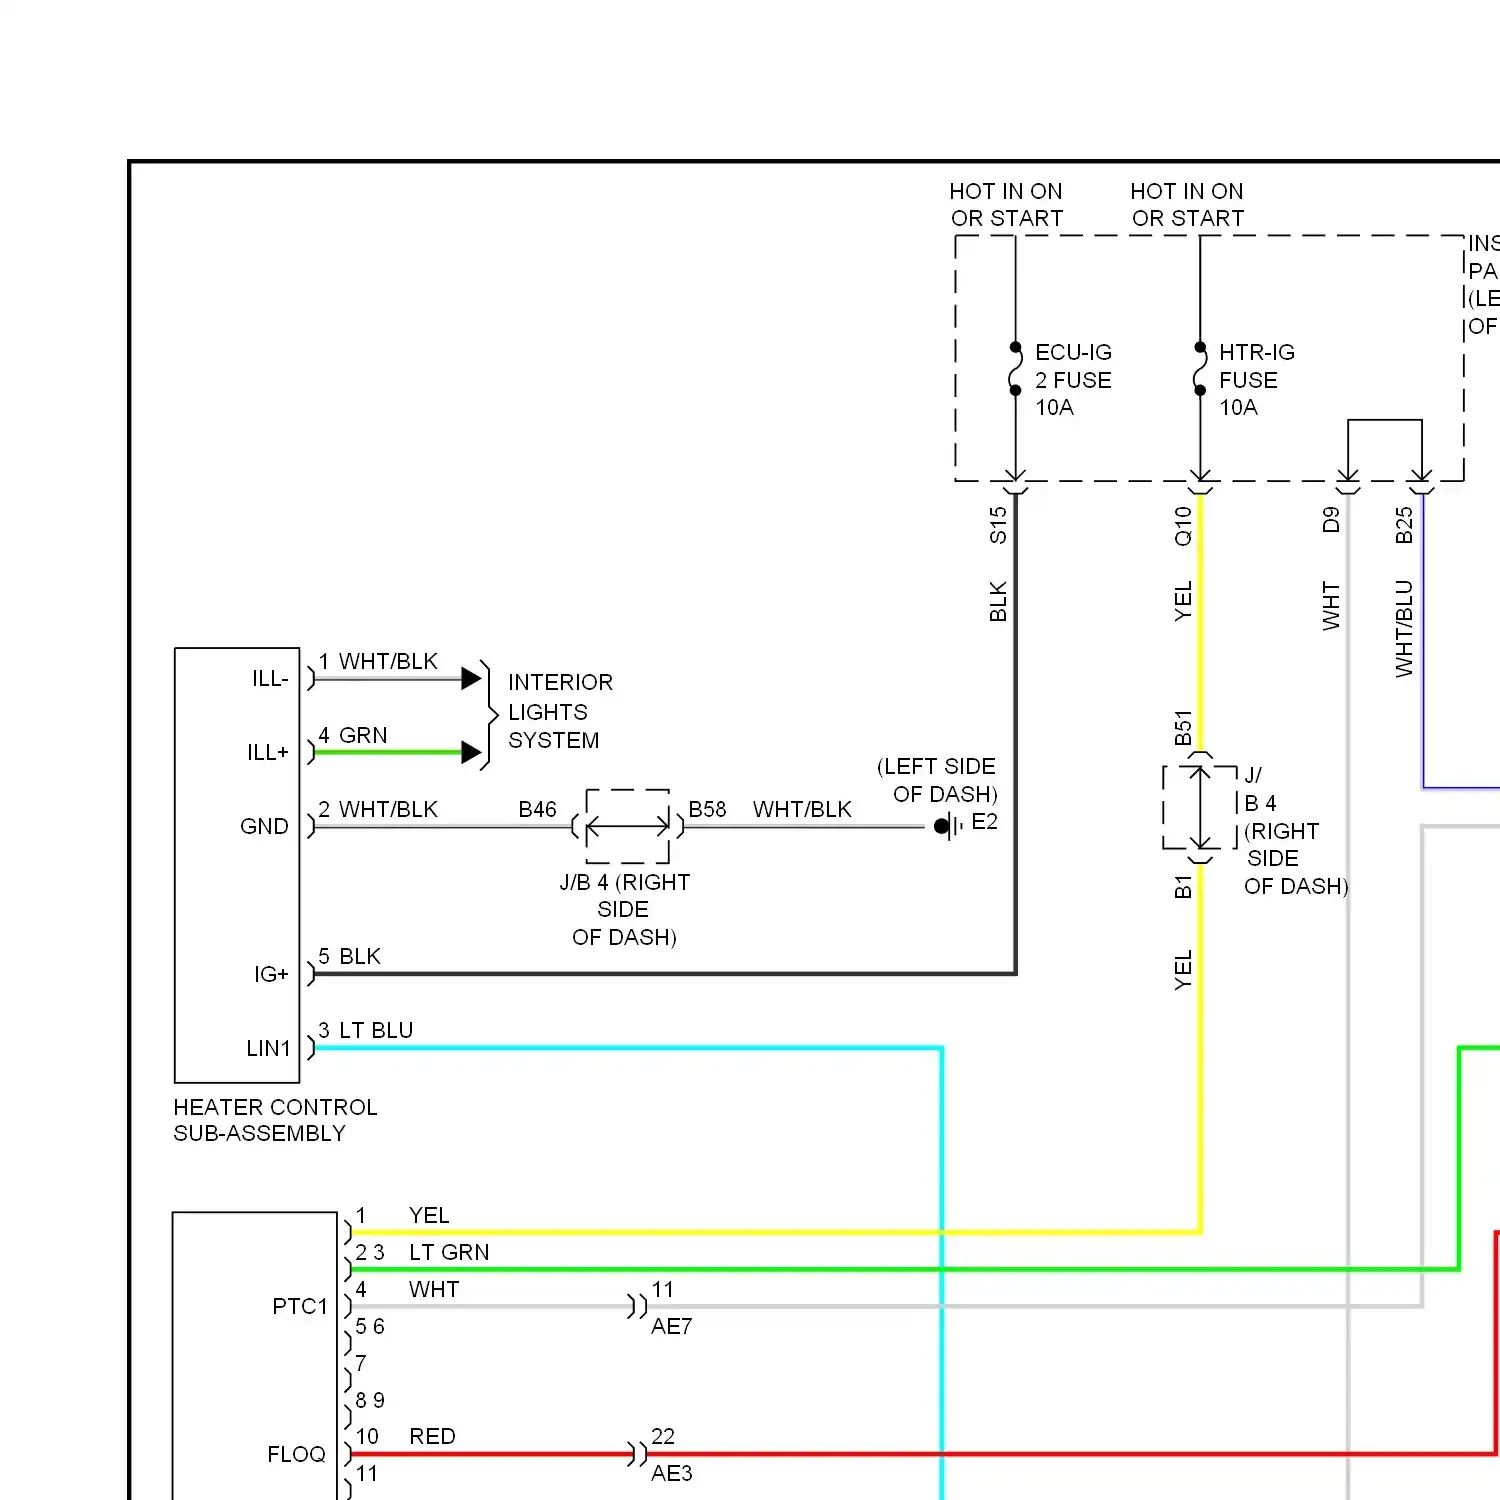Click WHT/BLK label on ILL- pin 1
This screenshot has width=1500, height=1500.
coord(388,661)
